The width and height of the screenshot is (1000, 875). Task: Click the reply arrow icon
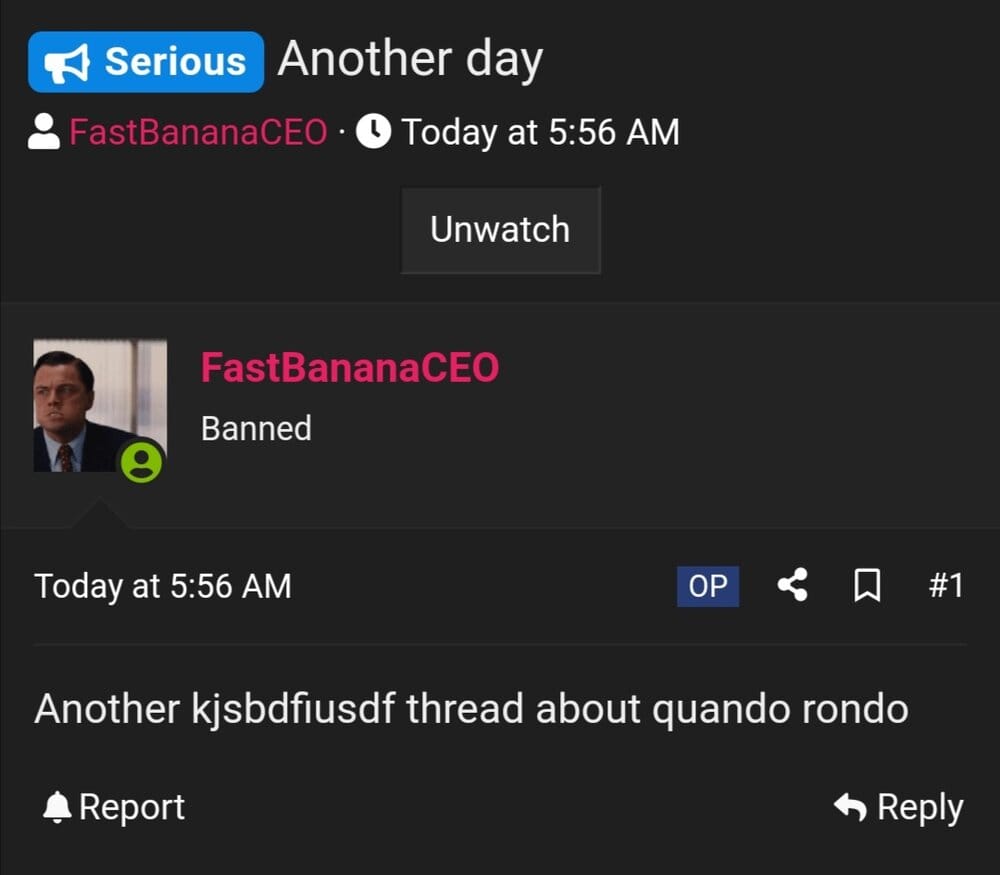coord(849,806)
